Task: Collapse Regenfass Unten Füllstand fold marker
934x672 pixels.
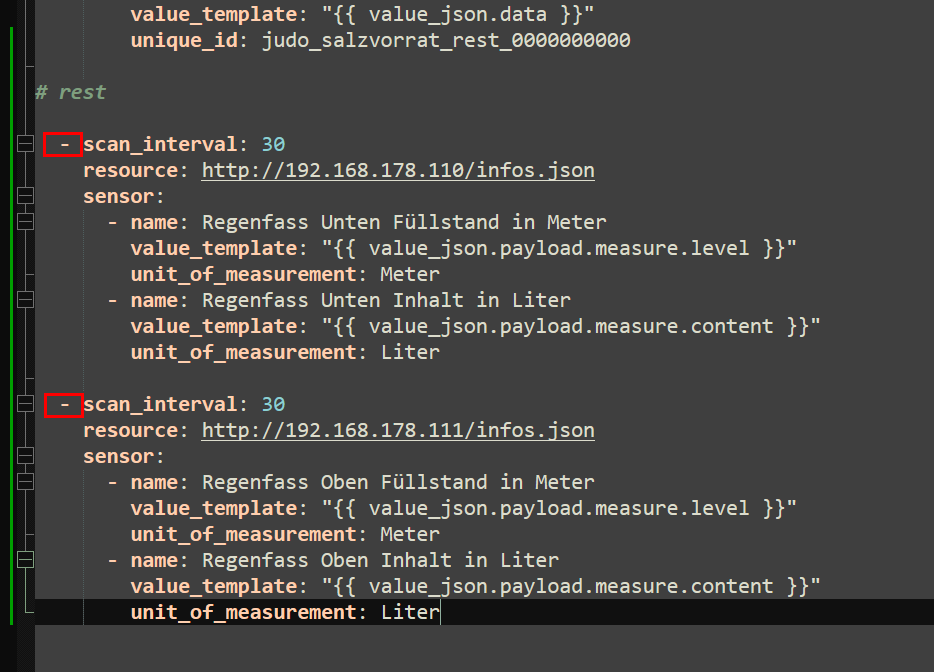Action: 25,222
